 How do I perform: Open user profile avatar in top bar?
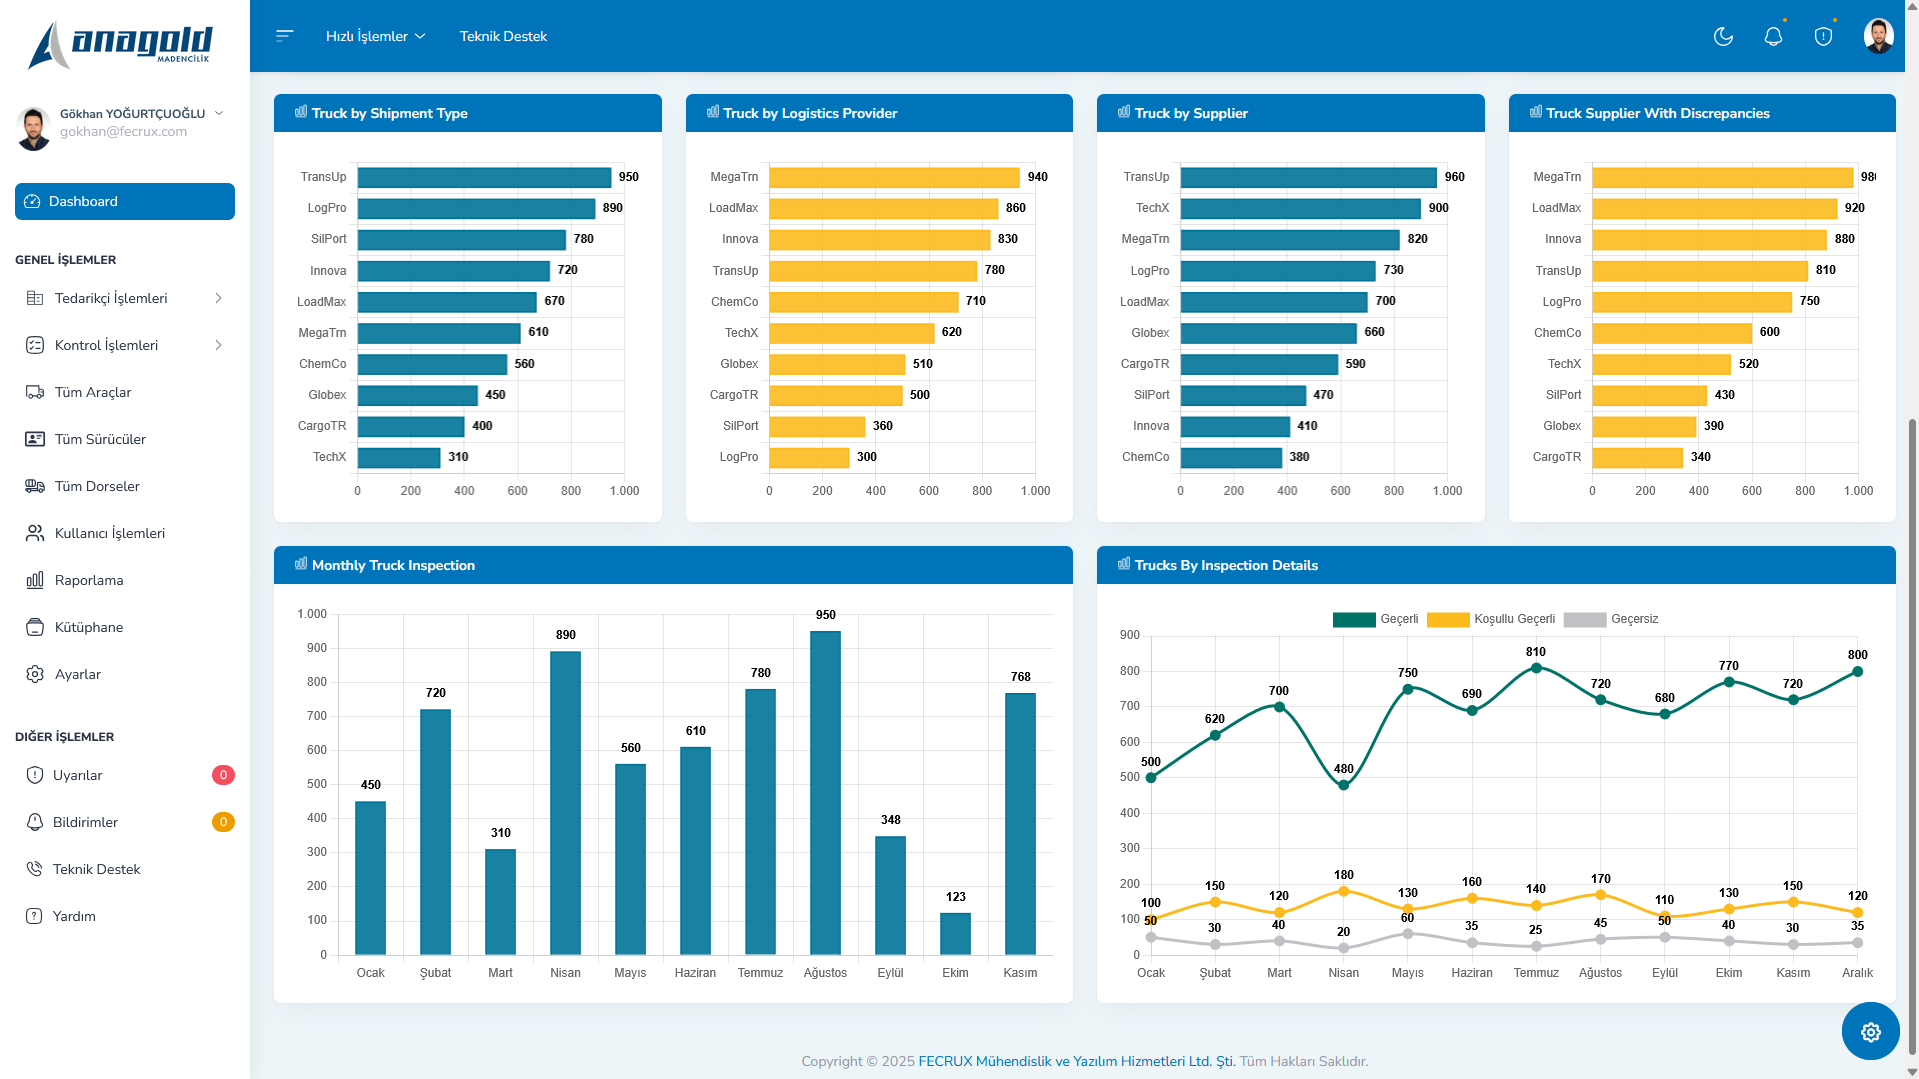tap(1878, 36)
